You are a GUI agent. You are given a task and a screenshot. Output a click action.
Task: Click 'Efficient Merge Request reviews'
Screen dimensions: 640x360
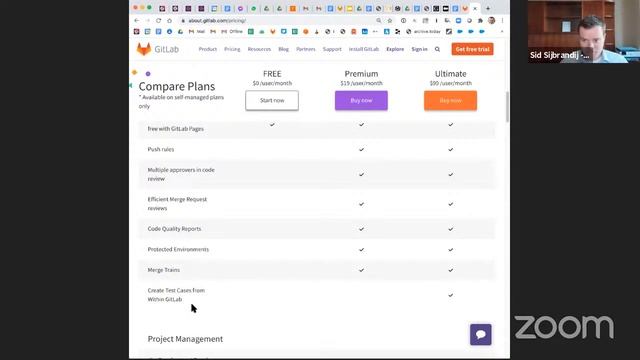pyautogui.click(x=177, y=204)
